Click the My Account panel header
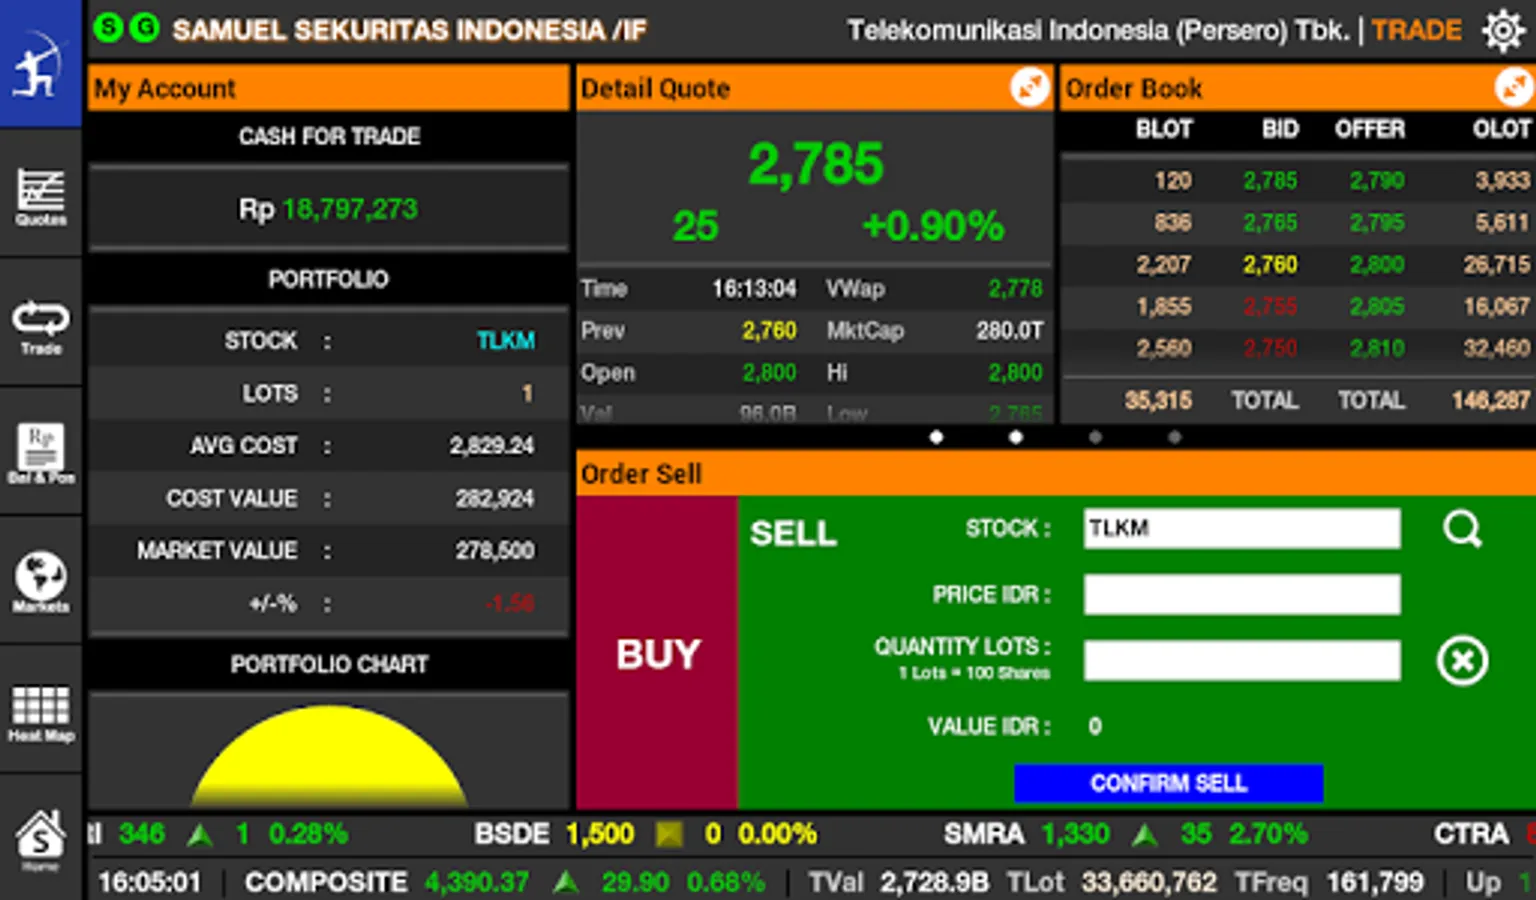 click(328, 88)
